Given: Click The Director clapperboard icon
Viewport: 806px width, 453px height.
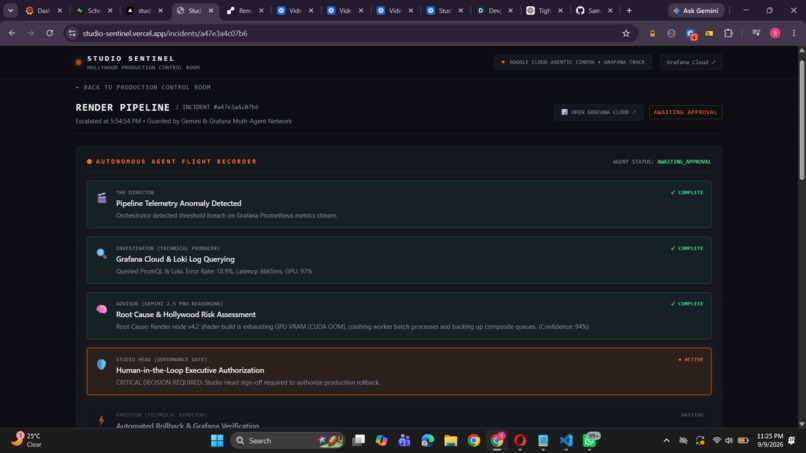Looking at the screenshot, I should [x=102, y=198].
